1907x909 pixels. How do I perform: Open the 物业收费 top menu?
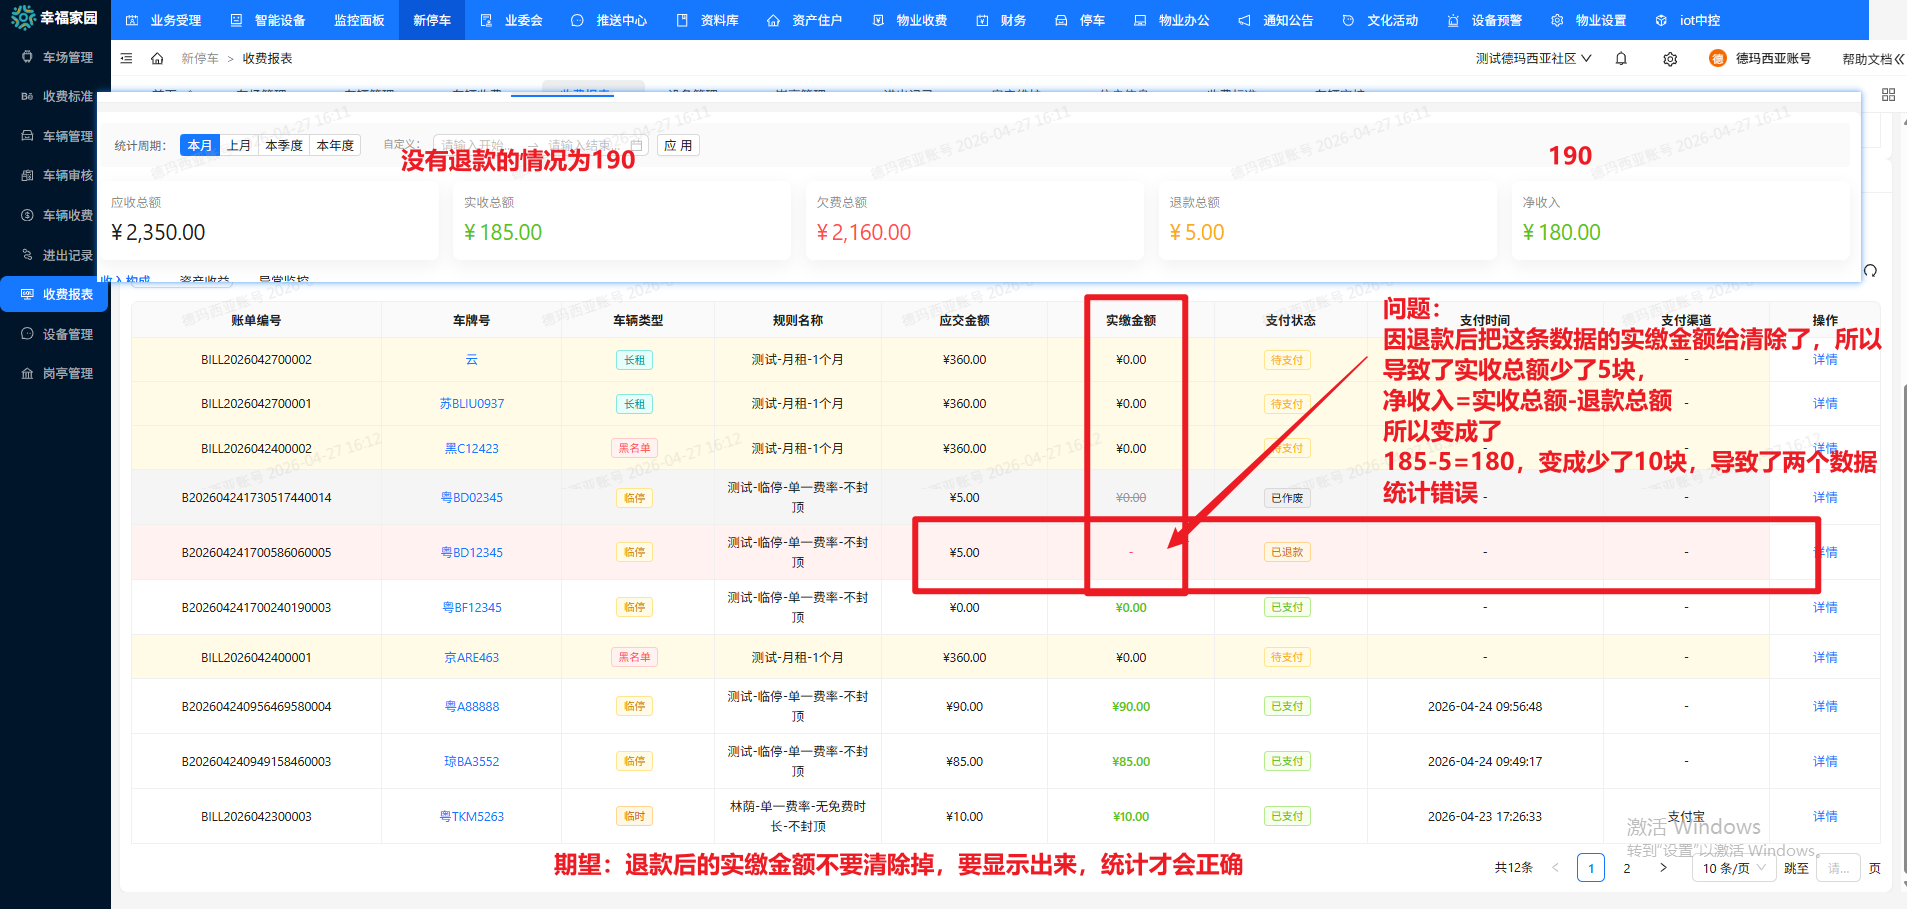click(910, 20)
